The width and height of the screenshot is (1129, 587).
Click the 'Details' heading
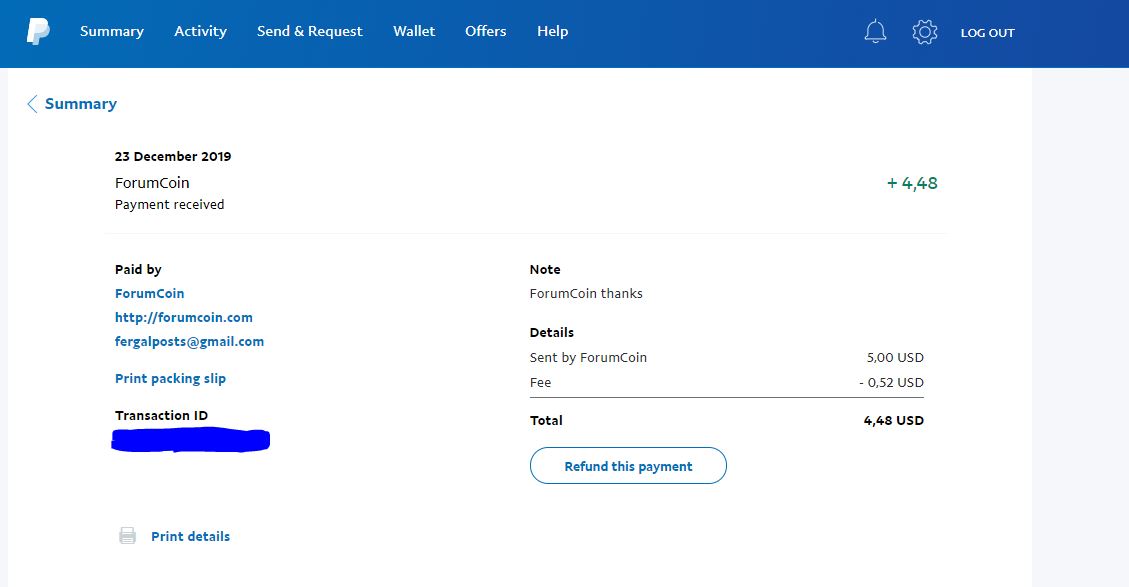[x=552, y=332]
